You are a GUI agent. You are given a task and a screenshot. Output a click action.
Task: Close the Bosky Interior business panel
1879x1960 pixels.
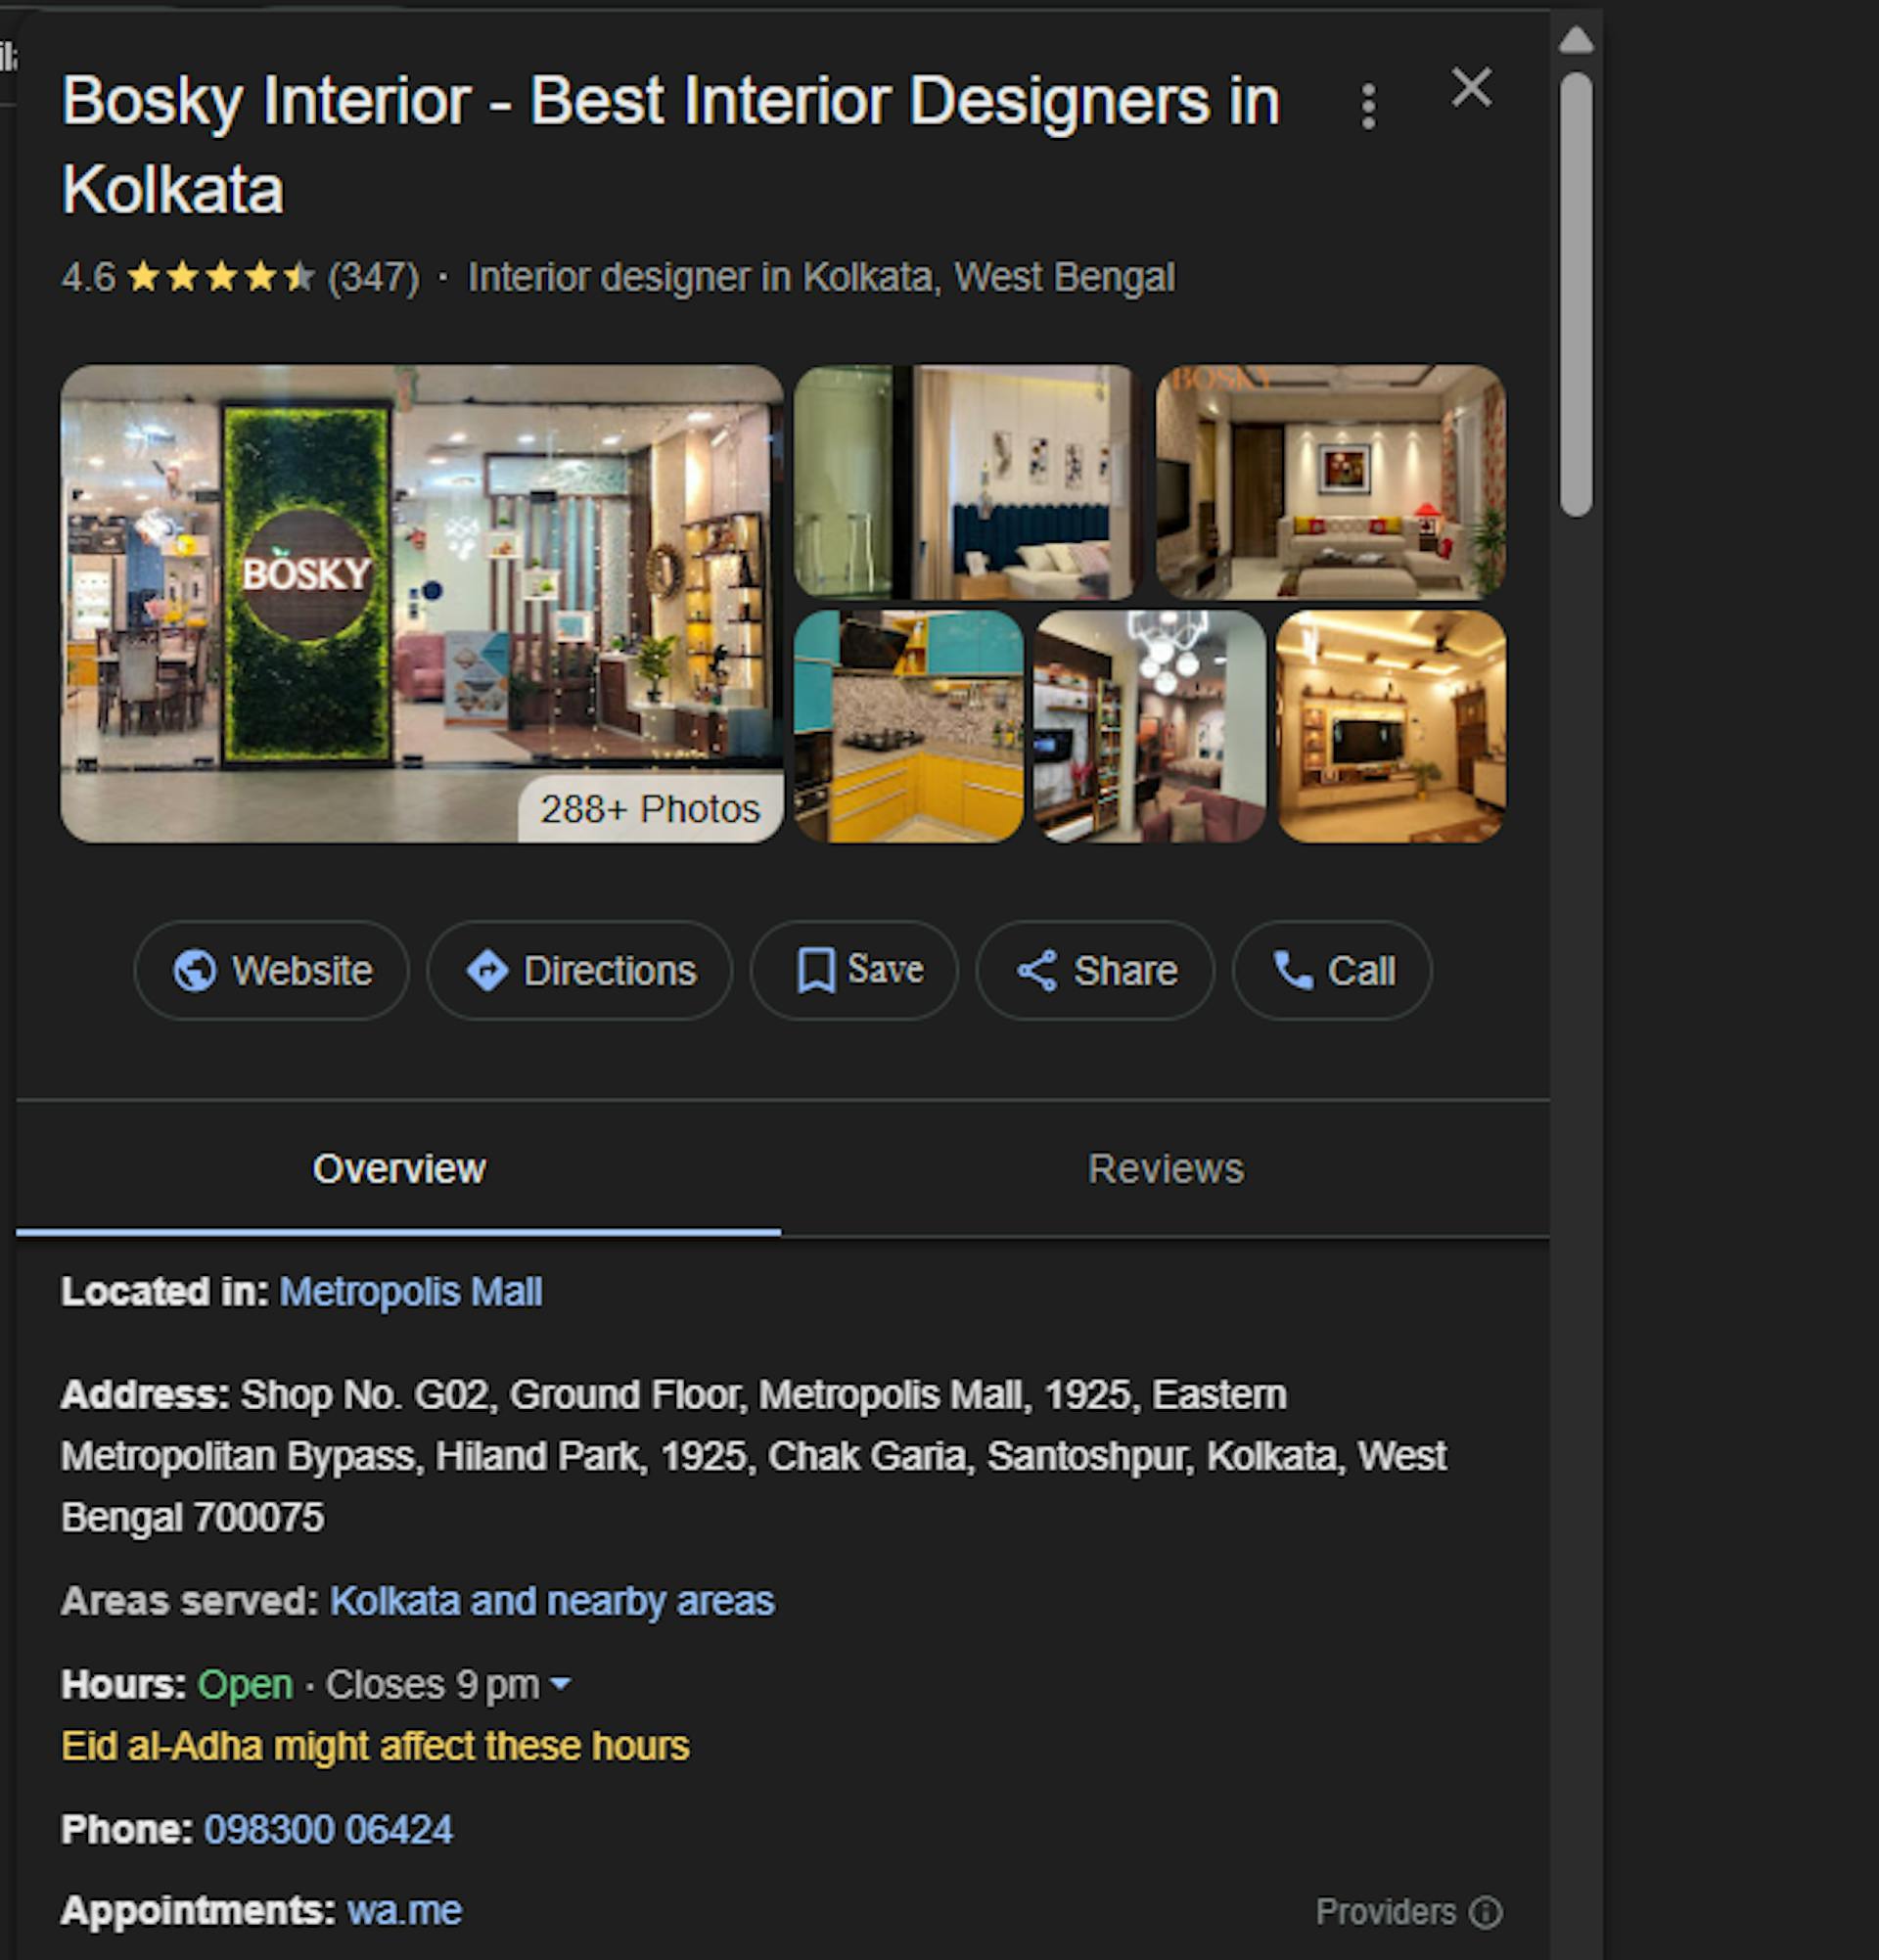tap(1471, 88)
